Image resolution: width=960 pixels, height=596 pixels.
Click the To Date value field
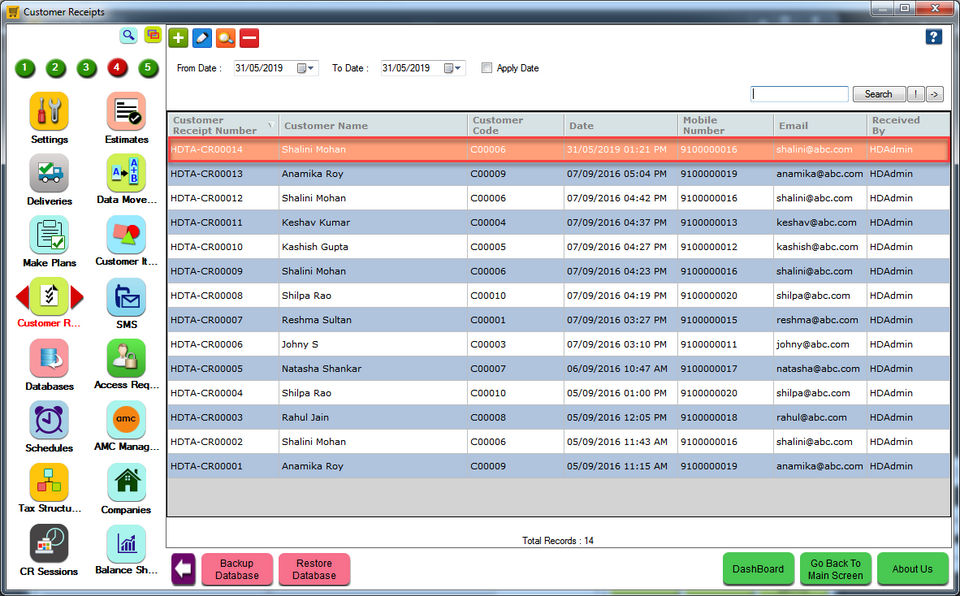[x=422, y=68]
